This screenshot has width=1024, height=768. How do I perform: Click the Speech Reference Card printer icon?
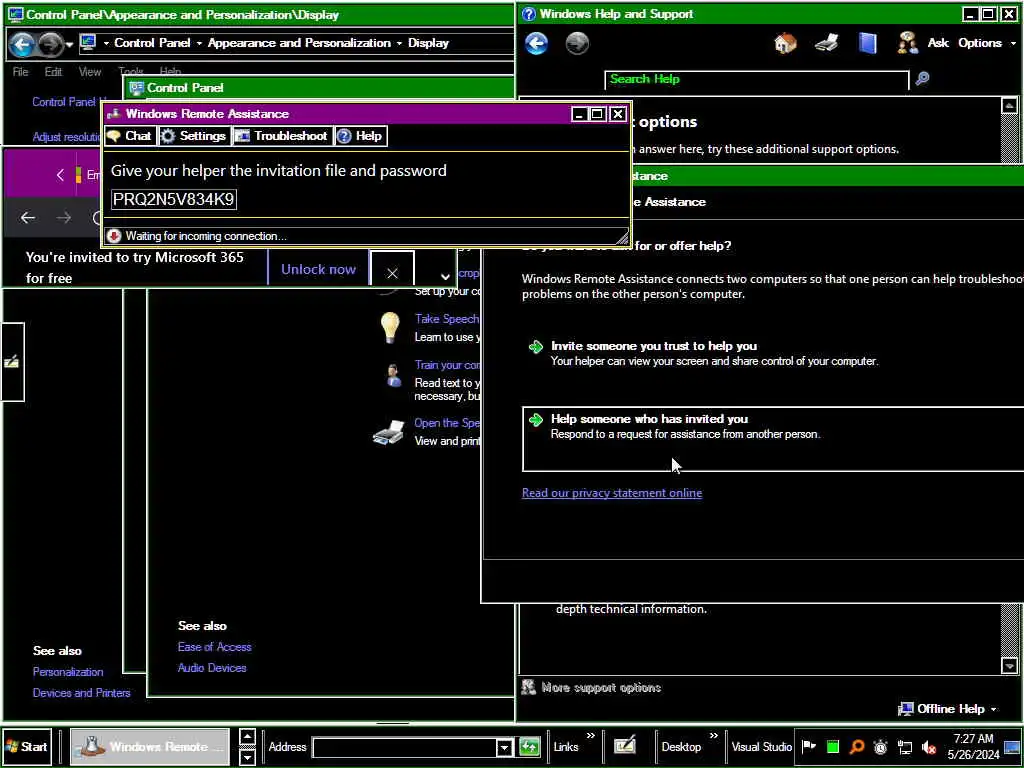[389, 432]
